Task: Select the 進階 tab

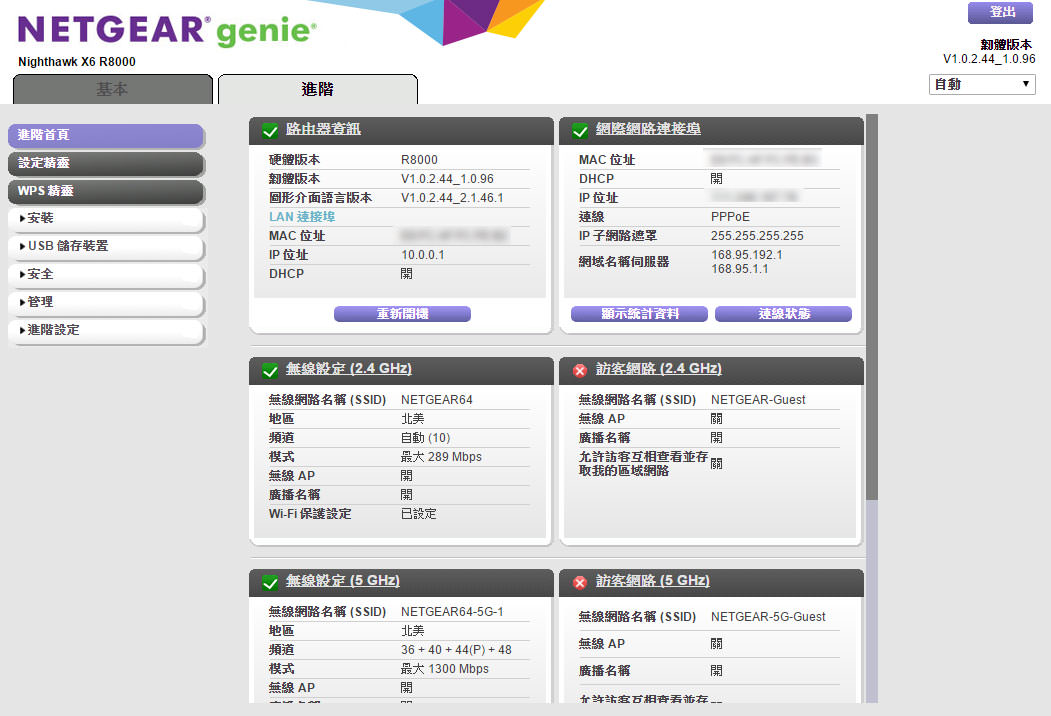Action: click(x=317, y=89)
